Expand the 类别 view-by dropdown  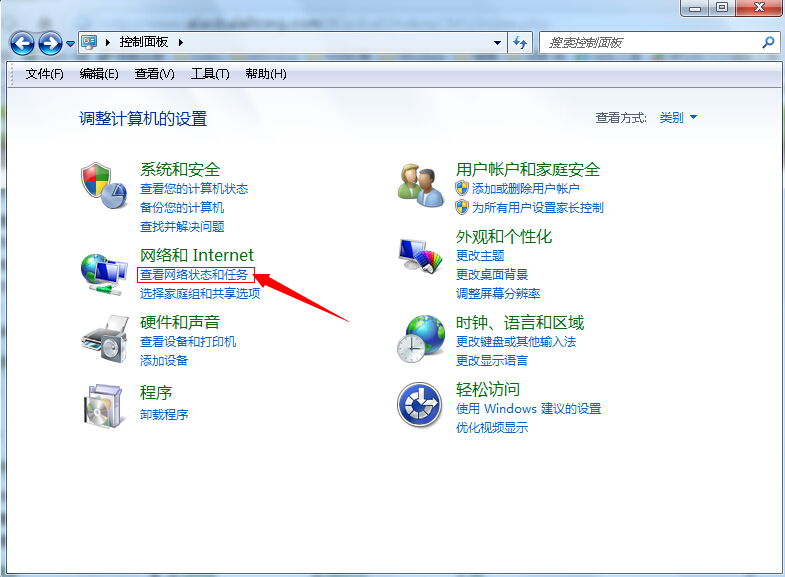point(678,118)
